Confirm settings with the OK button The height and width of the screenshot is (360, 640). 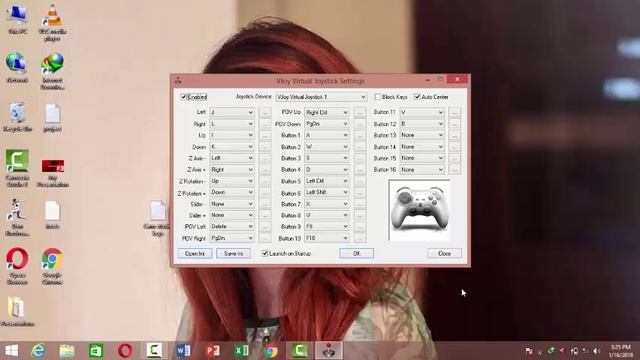click(x=356, y=253)
